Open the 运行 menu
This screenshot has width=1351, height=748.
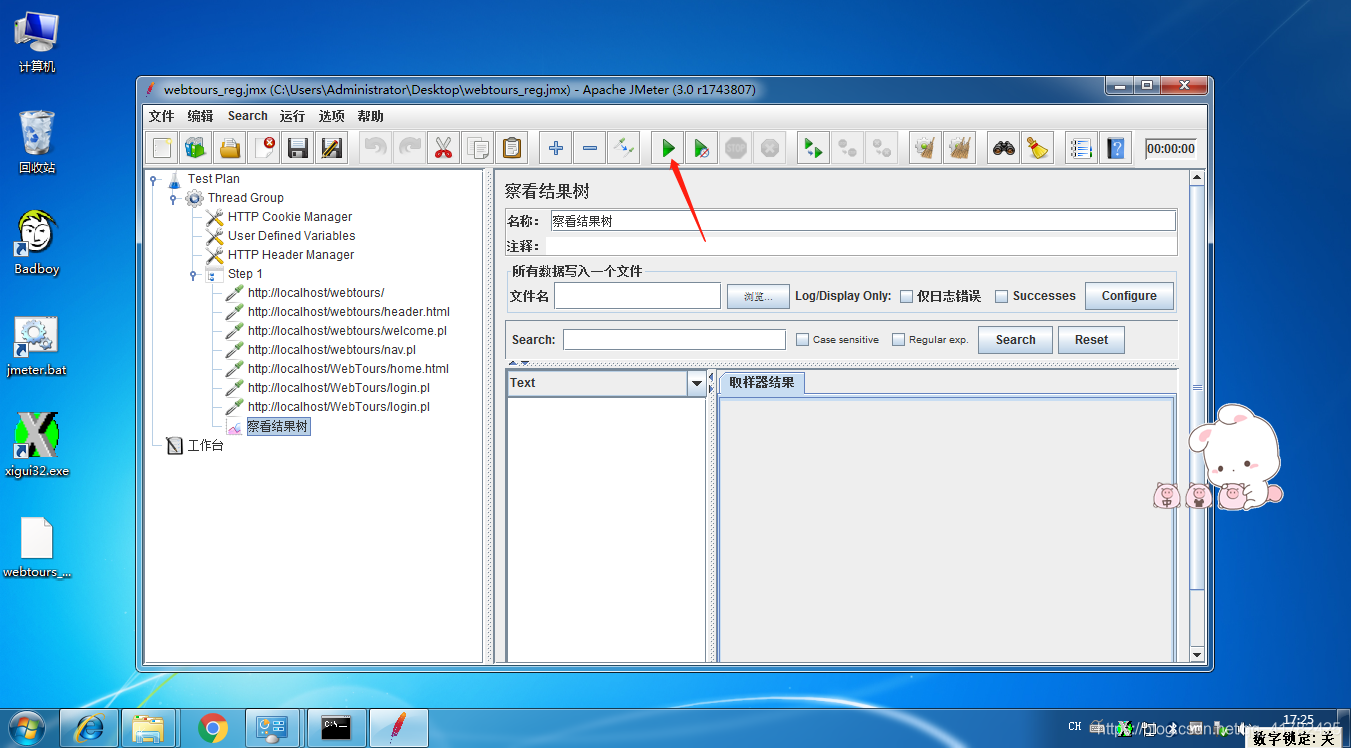tap(292, 116)
